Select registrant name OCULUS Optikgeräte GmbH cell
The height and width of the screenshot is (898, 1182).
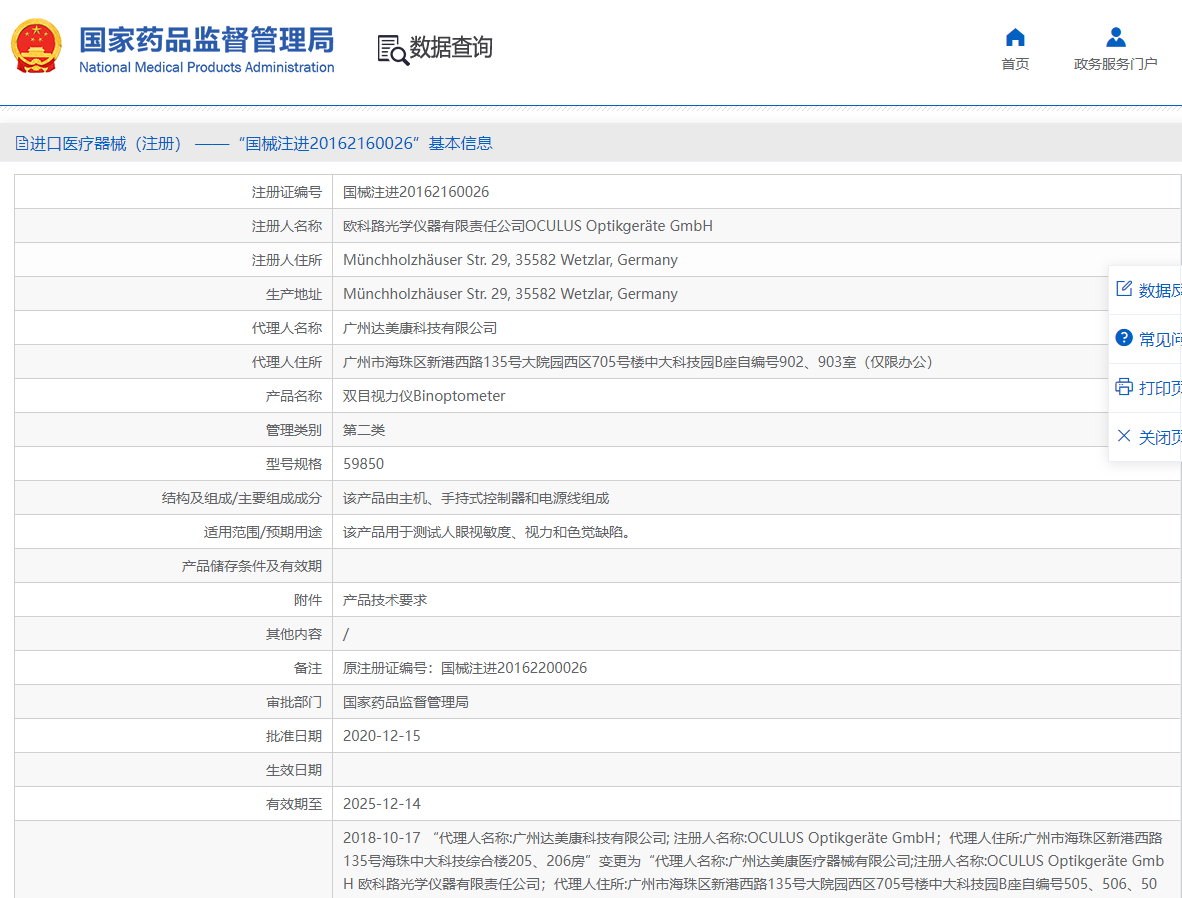(528, 226)
